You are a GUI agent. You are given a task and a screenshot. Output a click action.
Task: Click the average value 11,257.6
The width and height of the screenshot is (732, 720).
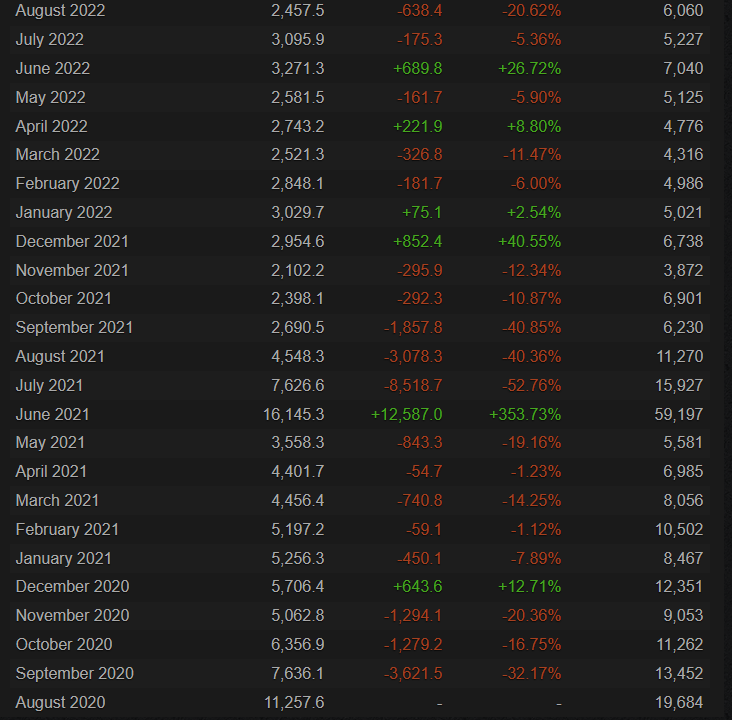294,702
